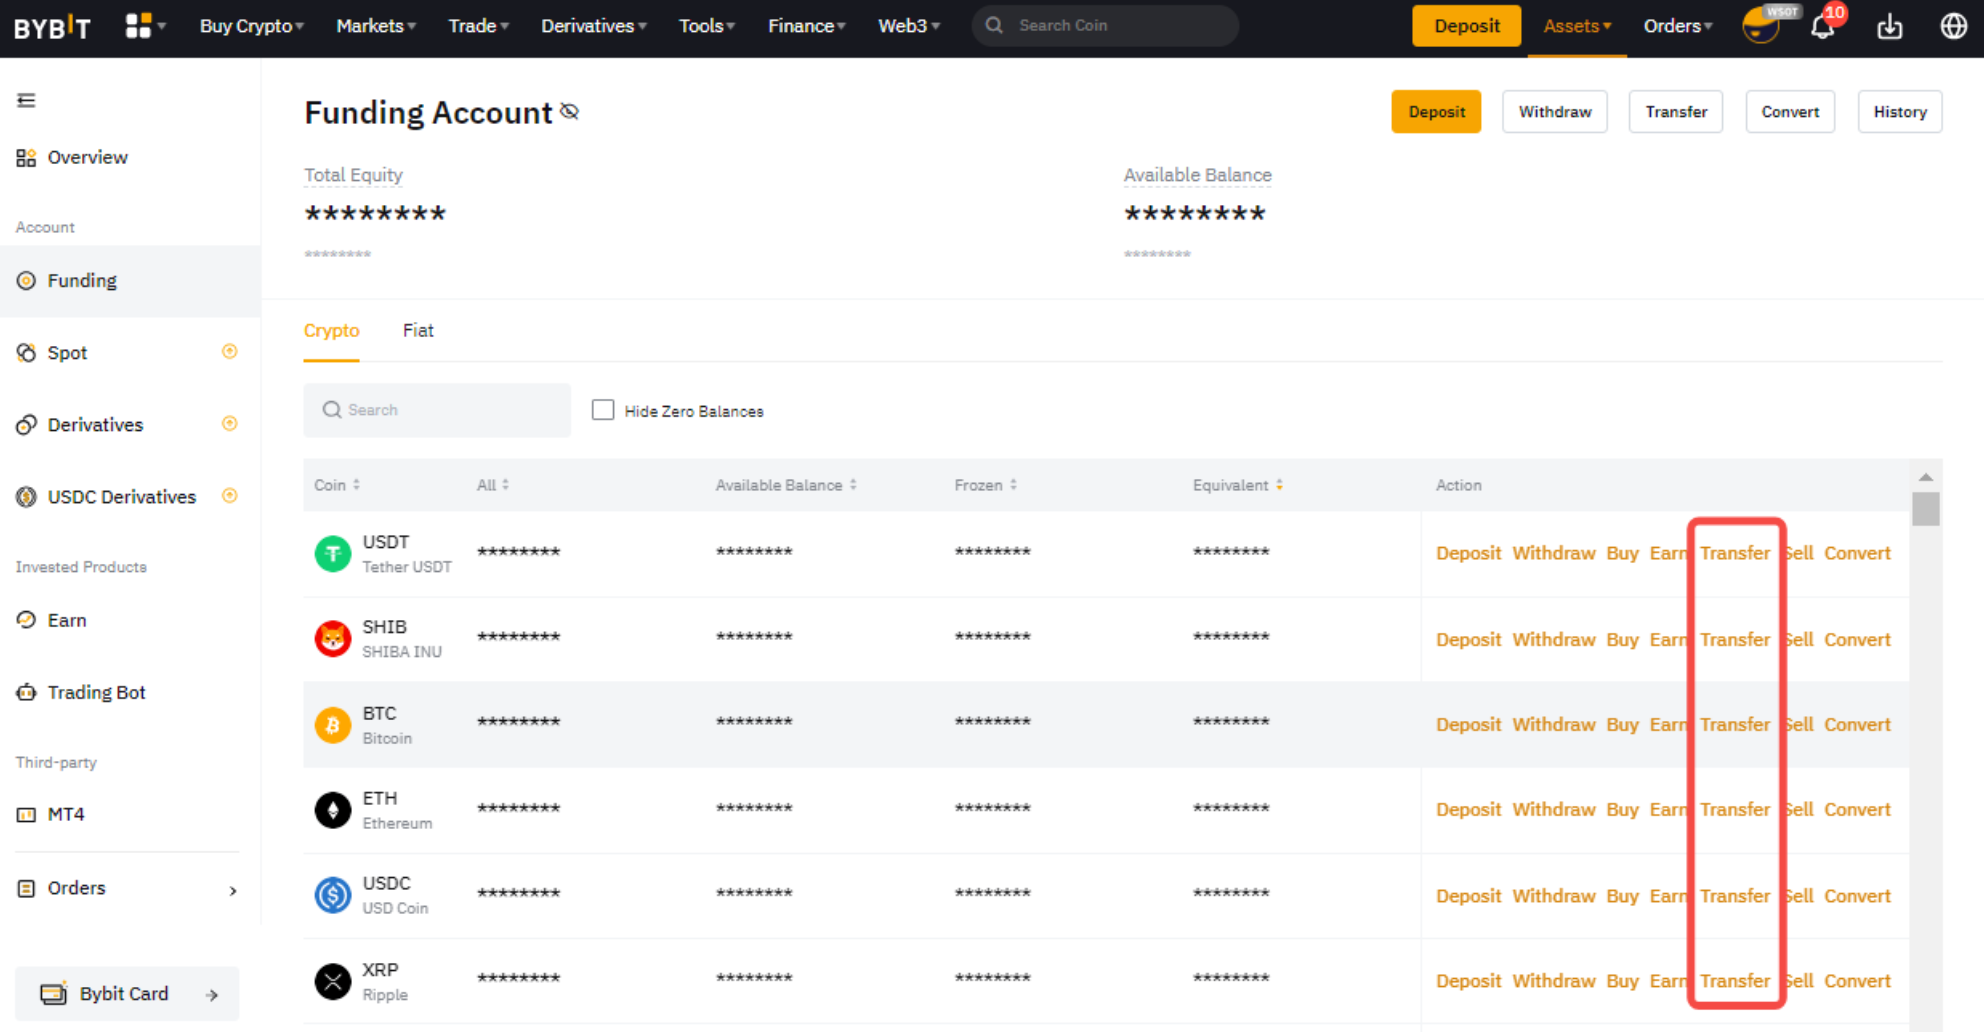The height and width of the screenshot is (1032, 1984).
Task: Open Bybit Card link
Action: [x=127, y=994]
